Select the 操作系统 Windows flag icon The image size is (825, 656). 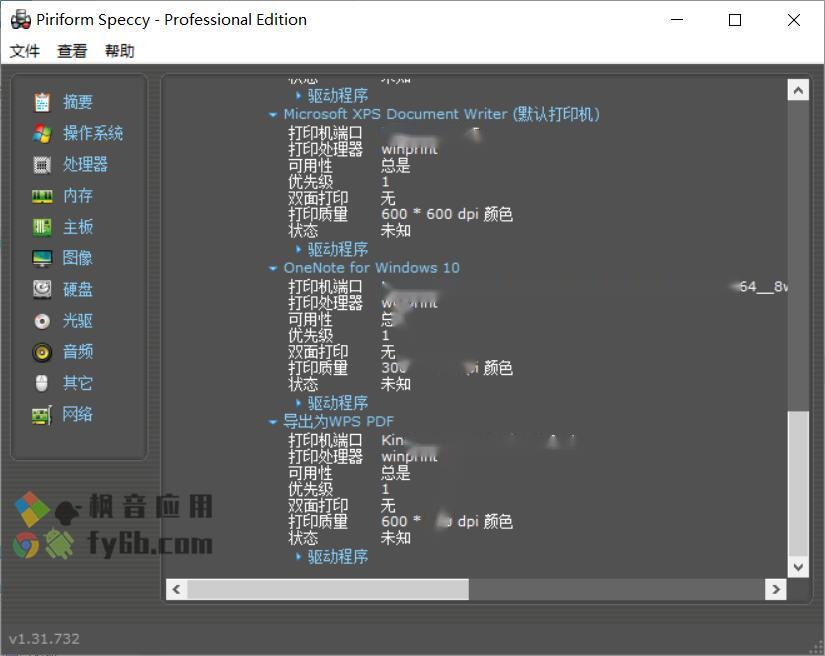click(x=42, y=134)
